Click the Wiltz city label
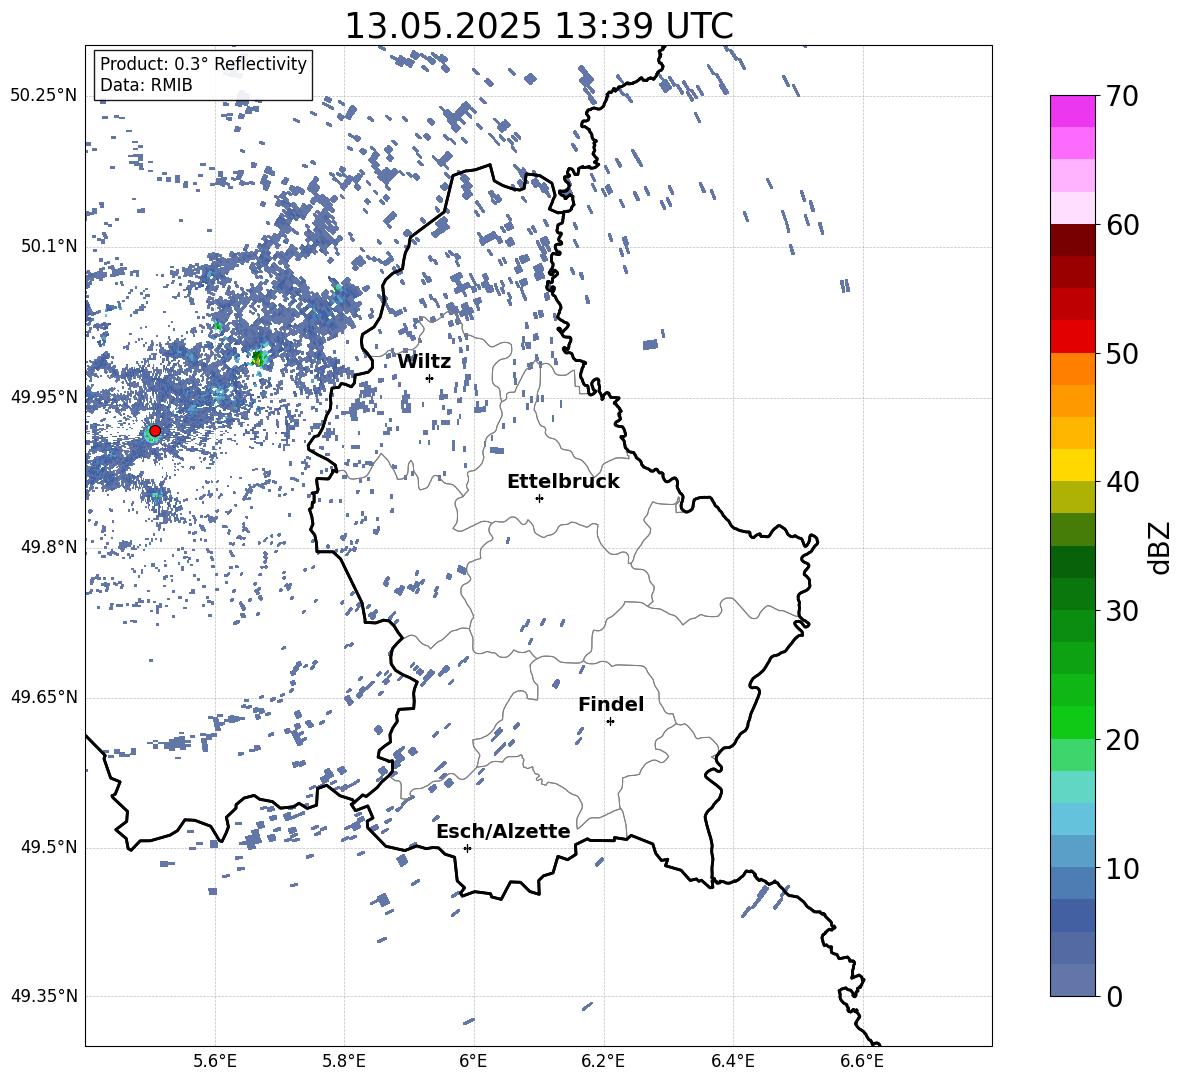The height and width of the screenshot is (1081, 1184). (x=424, y=362)
